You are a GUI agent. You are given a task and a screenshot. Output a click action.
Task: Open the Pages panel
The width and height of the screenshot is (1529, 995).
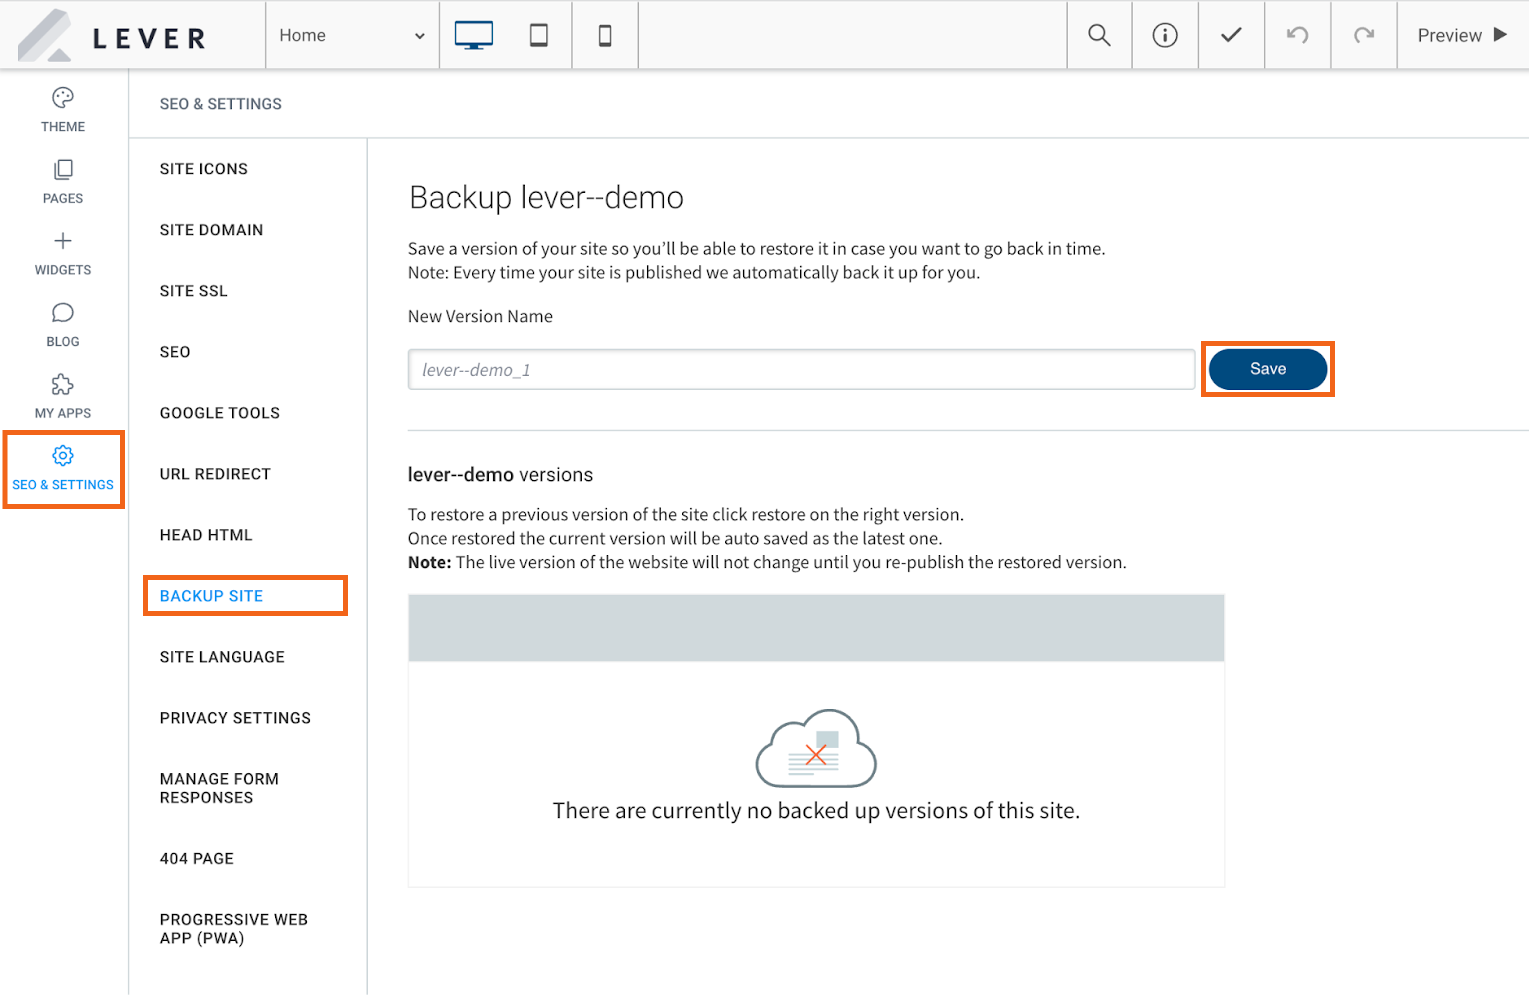click(x=63, y=182)
